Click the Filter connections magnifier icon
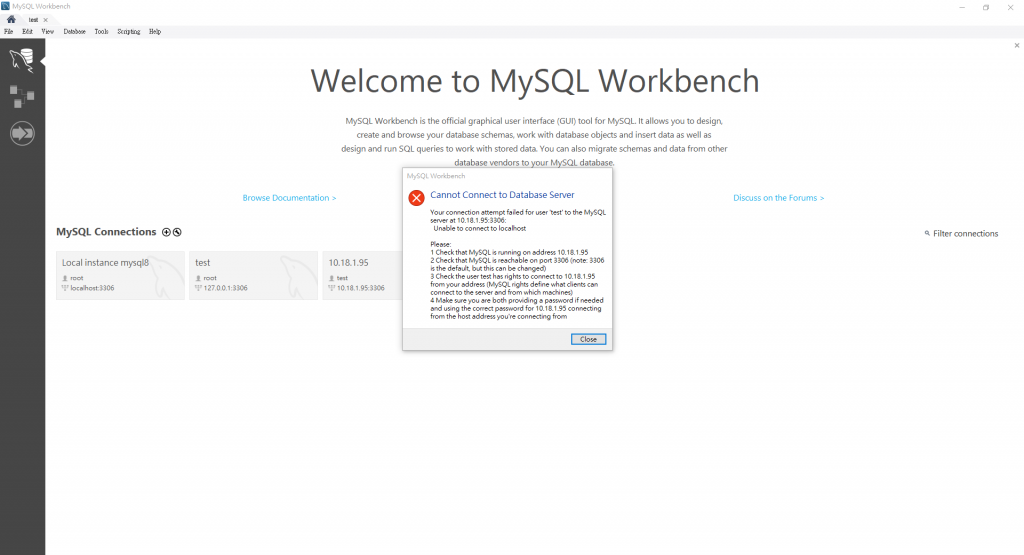Viewport: 1024px width, 555px height. click(927, 233)
